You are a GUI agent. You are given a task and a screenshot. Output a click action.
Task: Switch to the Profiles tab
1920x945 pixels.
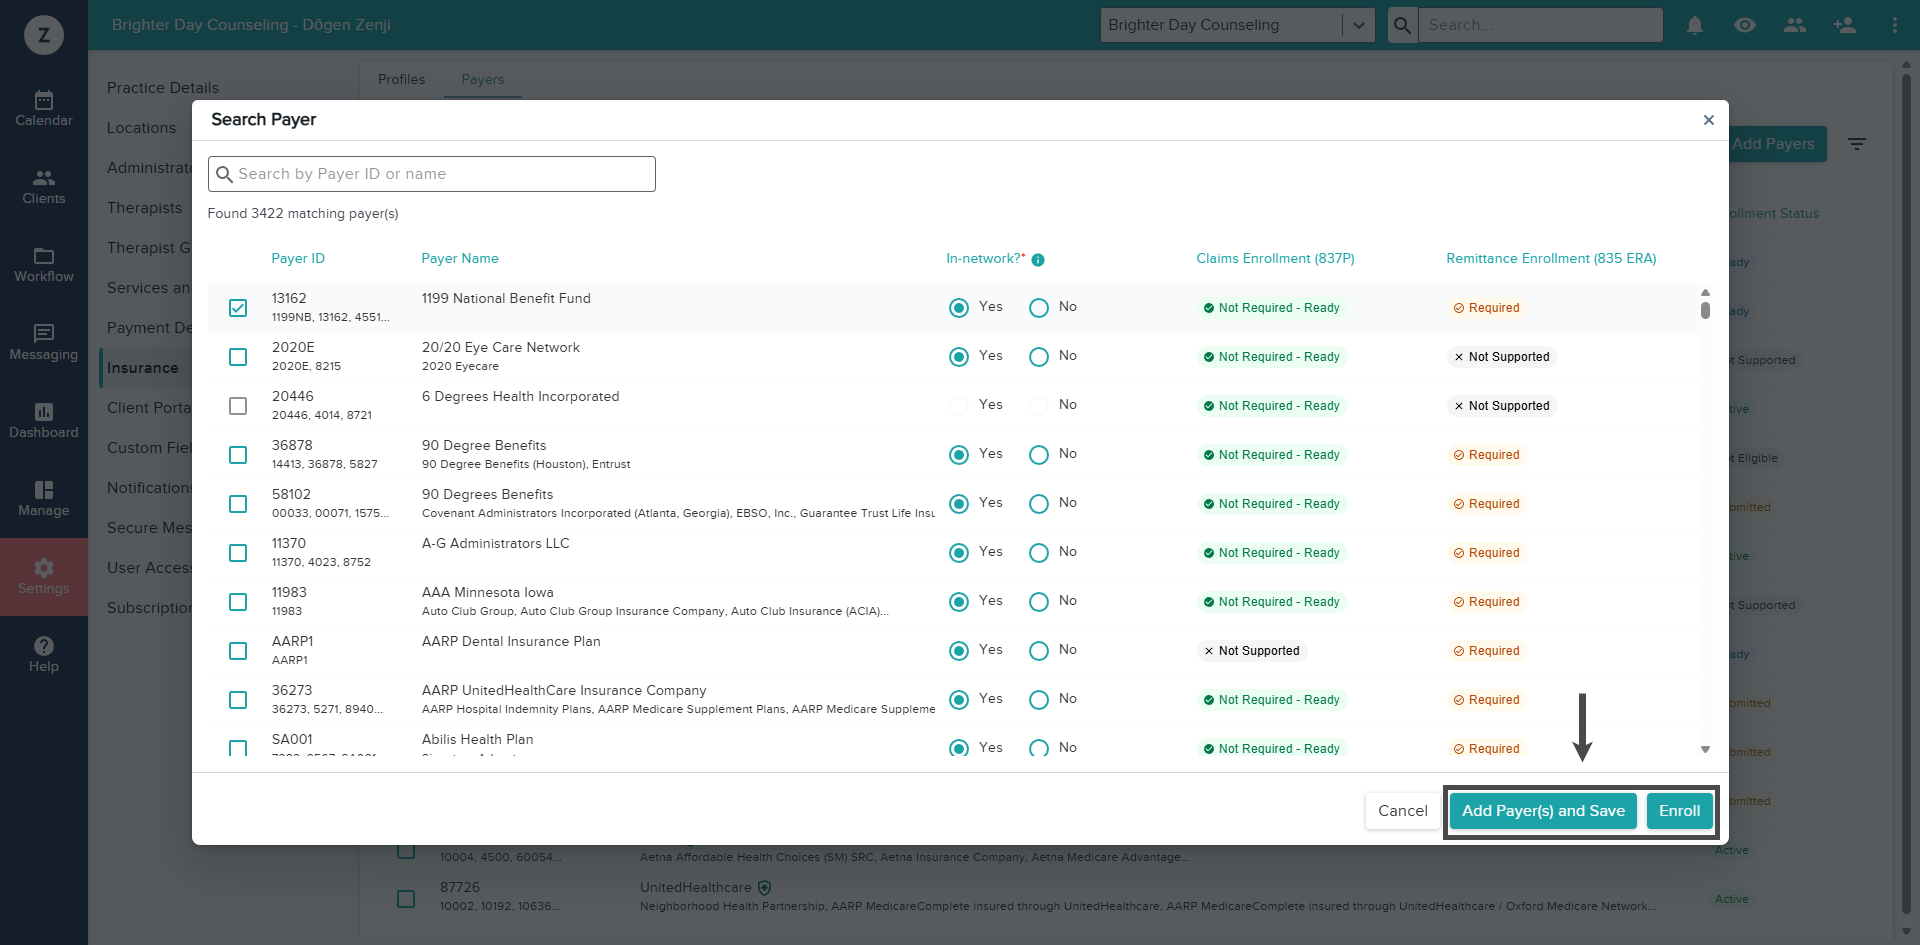coord(402,79)
